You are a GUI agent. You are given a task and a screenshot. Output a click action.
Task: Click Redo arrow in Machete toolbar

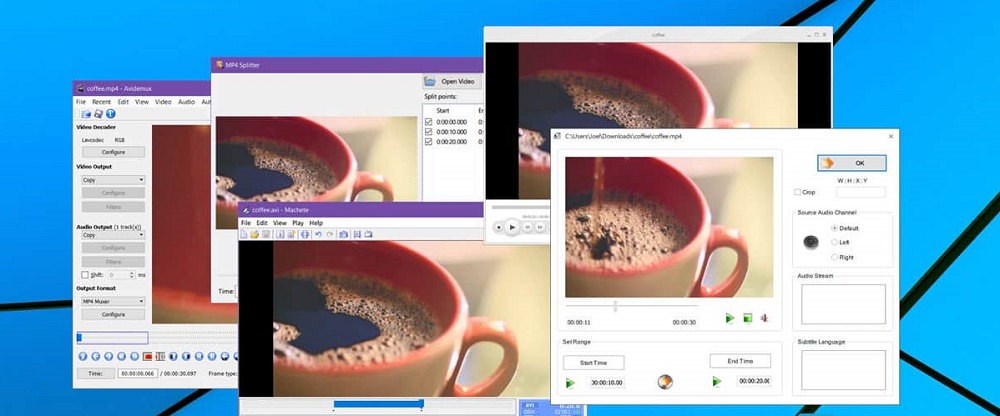coord(330,234)
